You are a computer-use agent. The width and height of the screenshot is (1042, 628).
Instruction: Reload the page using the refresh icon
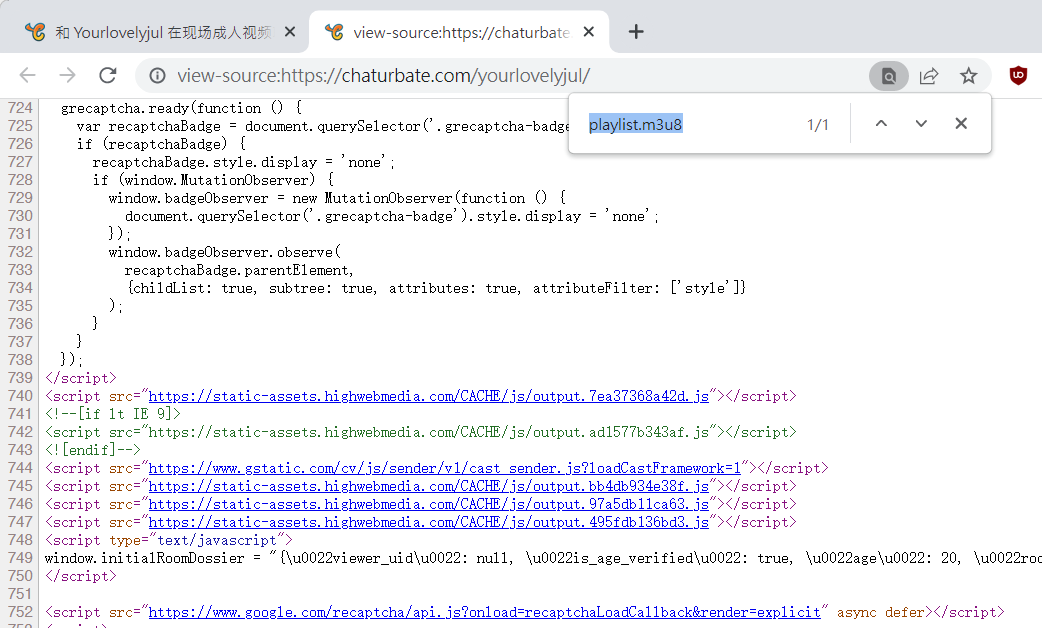(108, 75)
